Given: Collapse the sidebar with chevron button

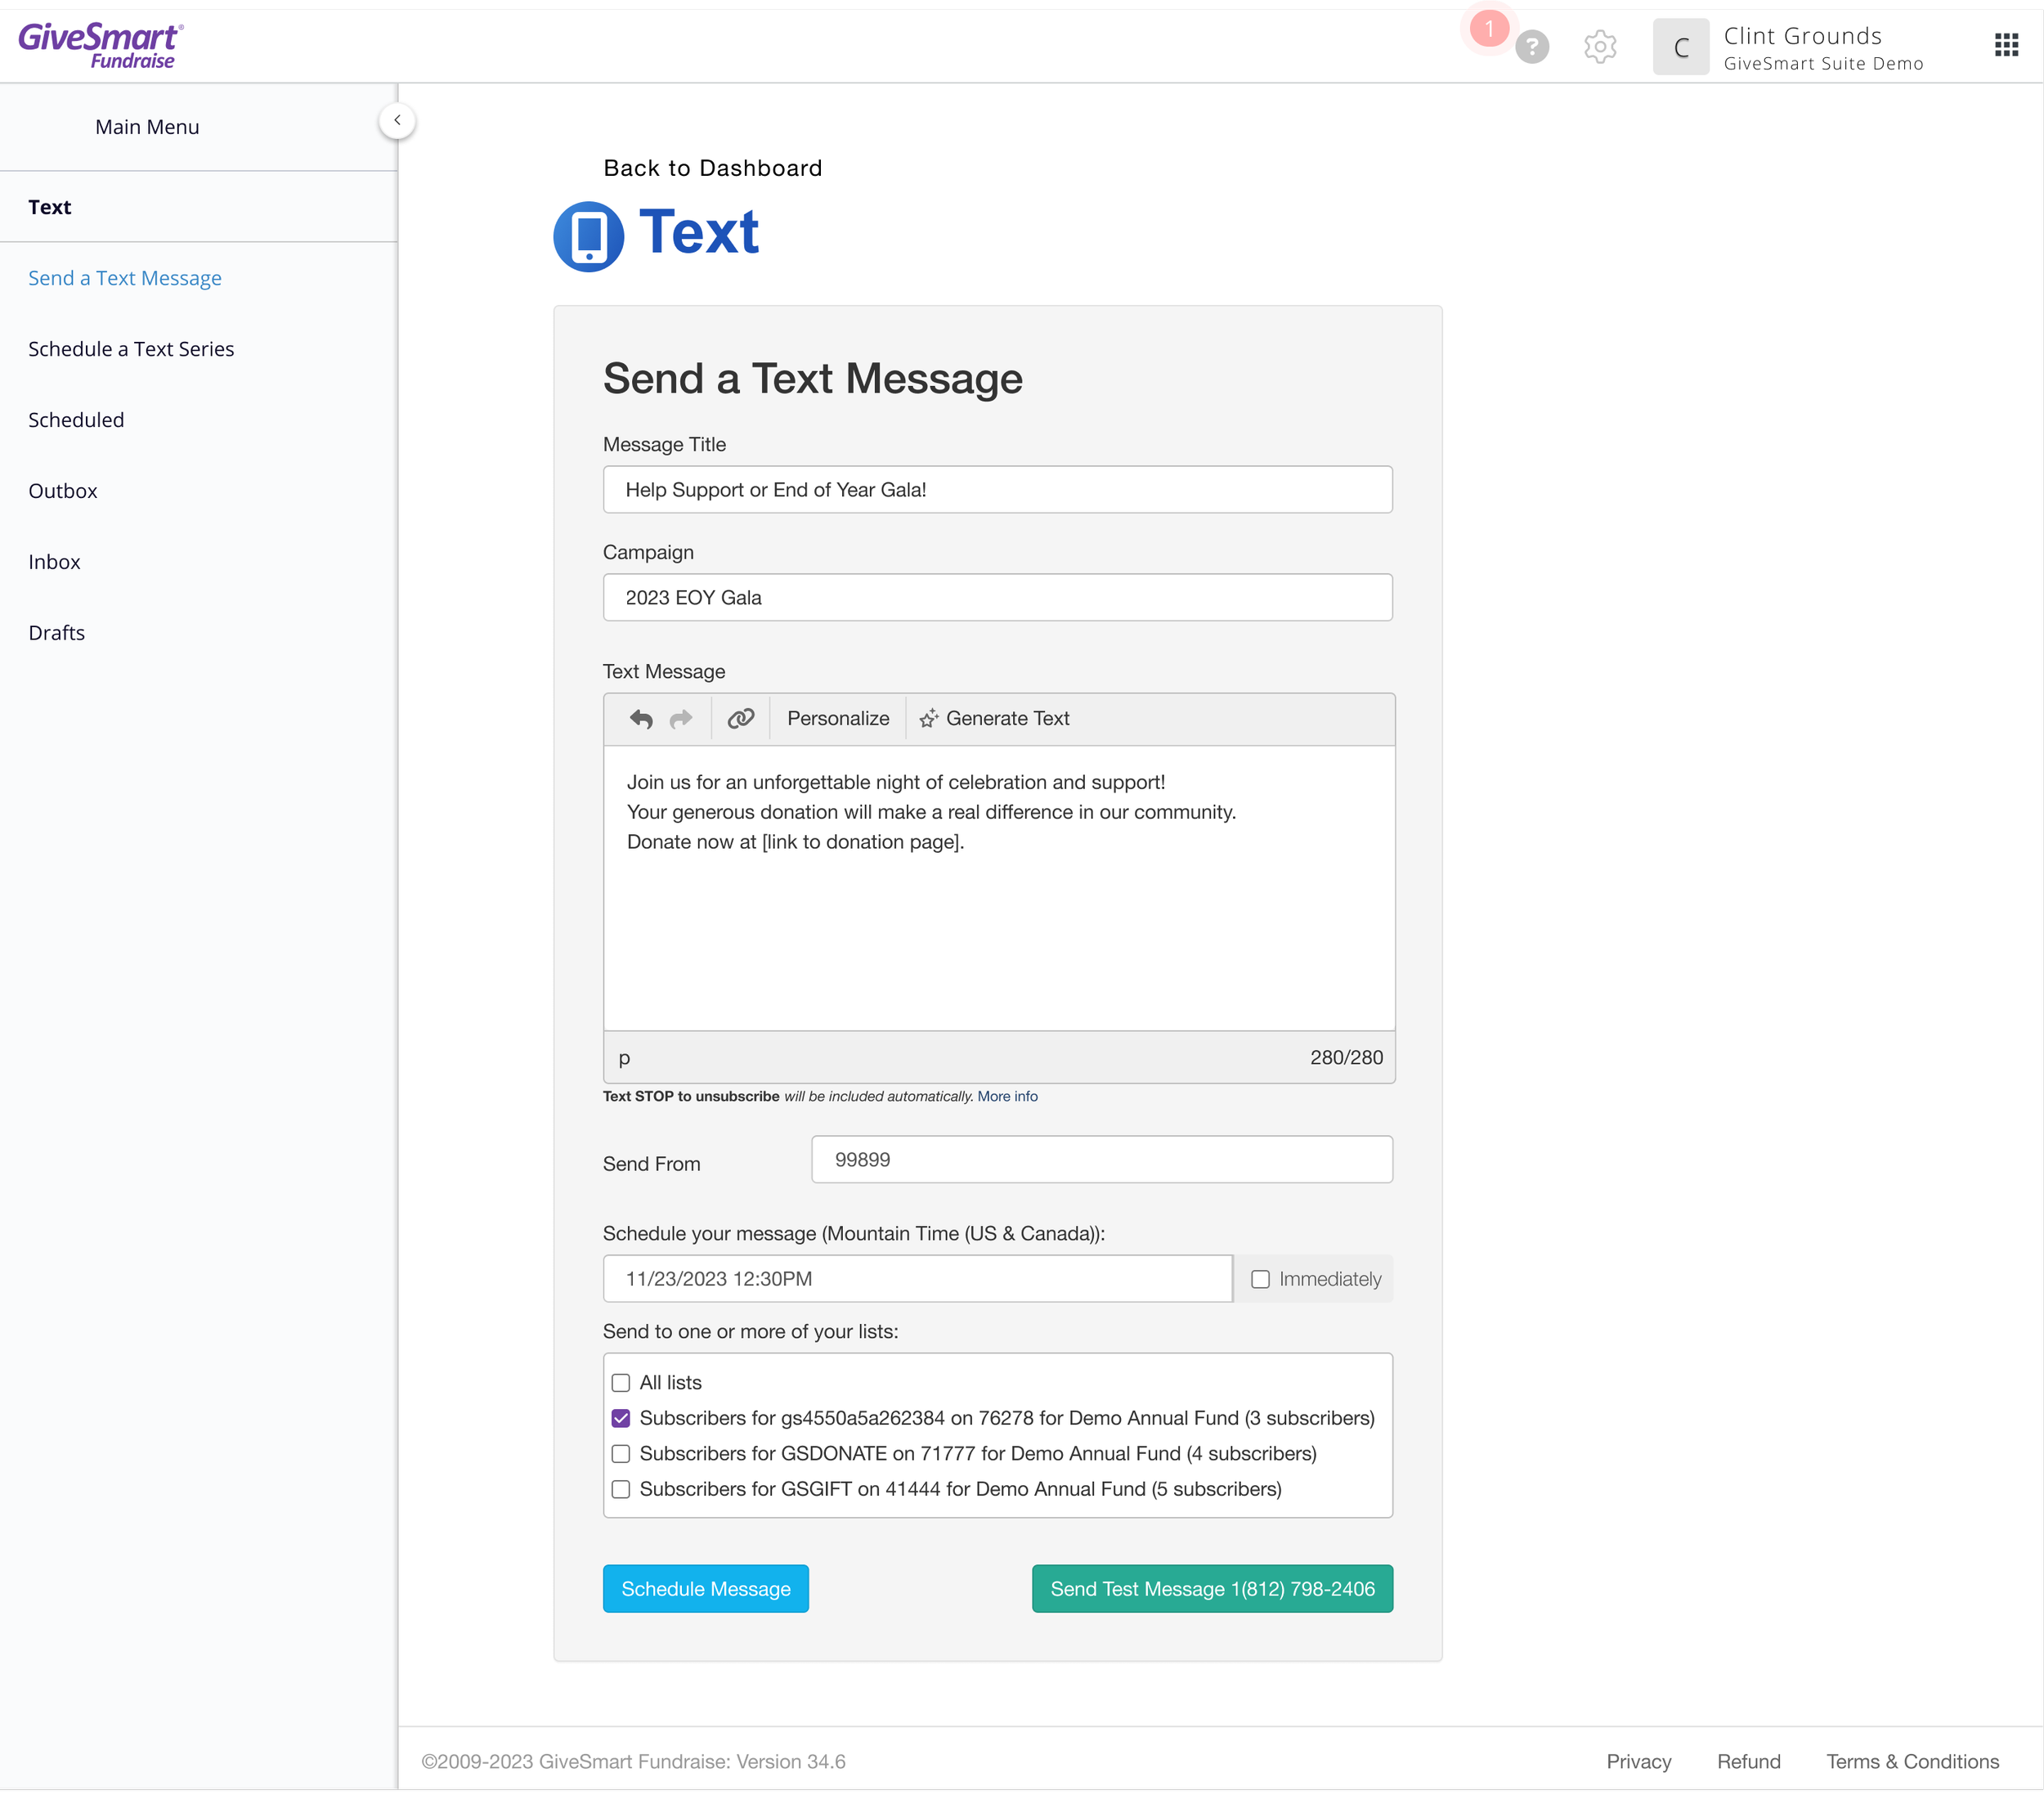Looking at the screenshot, I should pyautogui.click(x=397, y=121).
